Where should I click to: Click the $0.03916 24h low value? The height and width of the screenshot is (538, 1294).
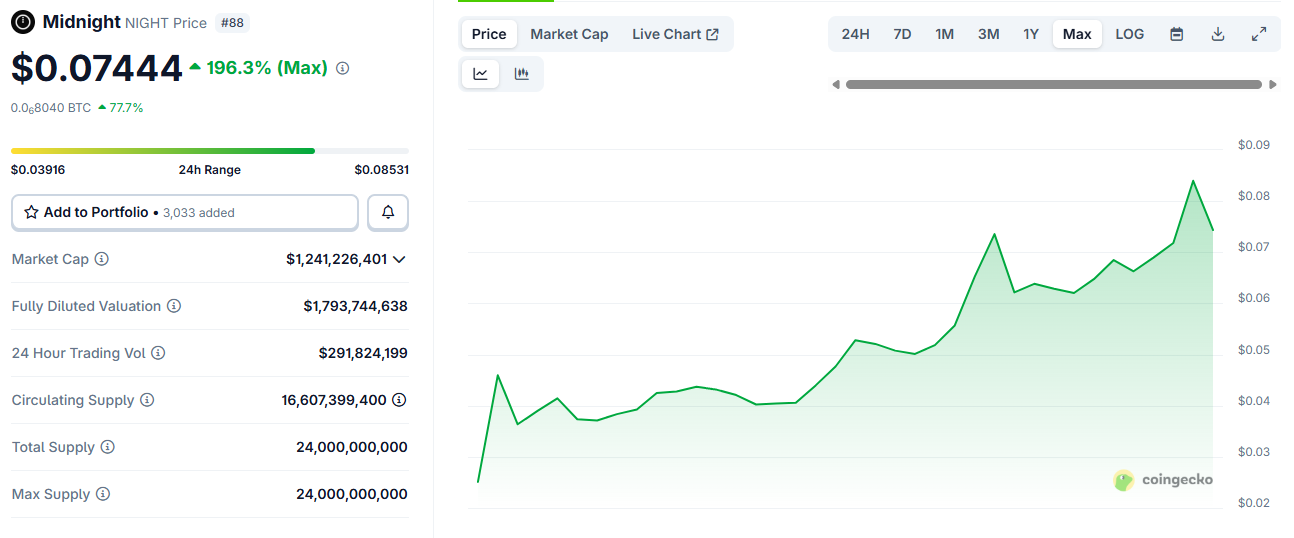pyautogui.click(x=38, y=170)
